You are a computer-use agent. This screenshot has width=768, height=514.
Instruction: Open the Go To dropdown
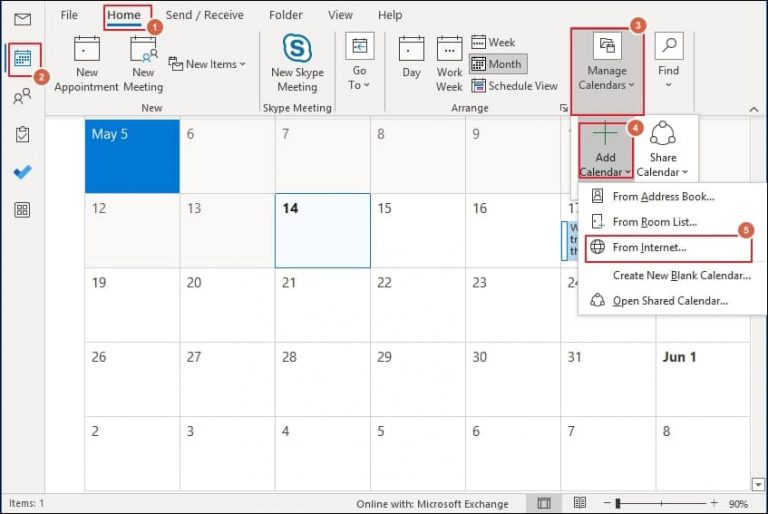tap(359, 62)
